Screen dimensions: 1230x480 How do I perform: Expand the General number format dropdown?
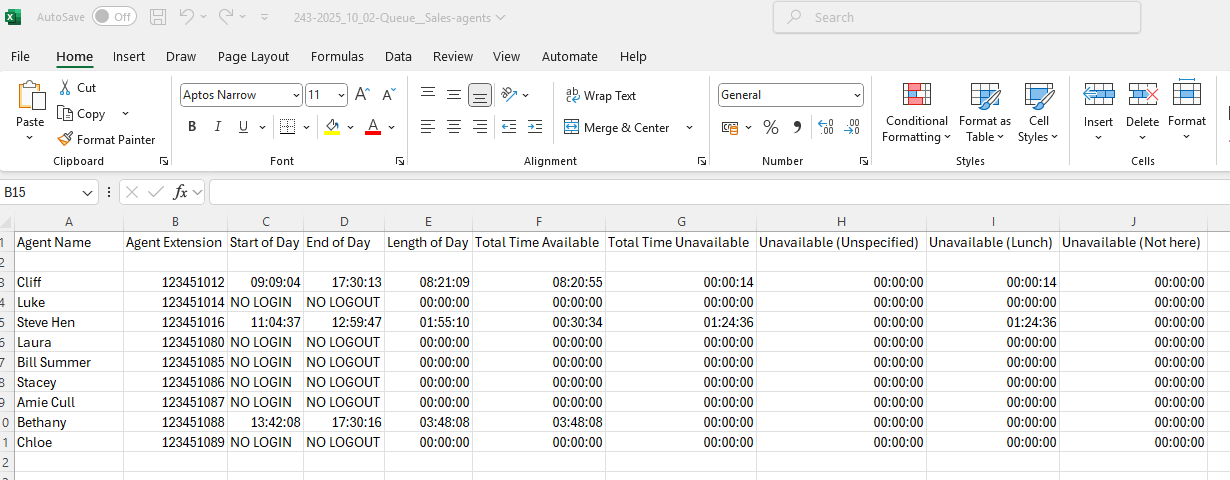[857, 95]
